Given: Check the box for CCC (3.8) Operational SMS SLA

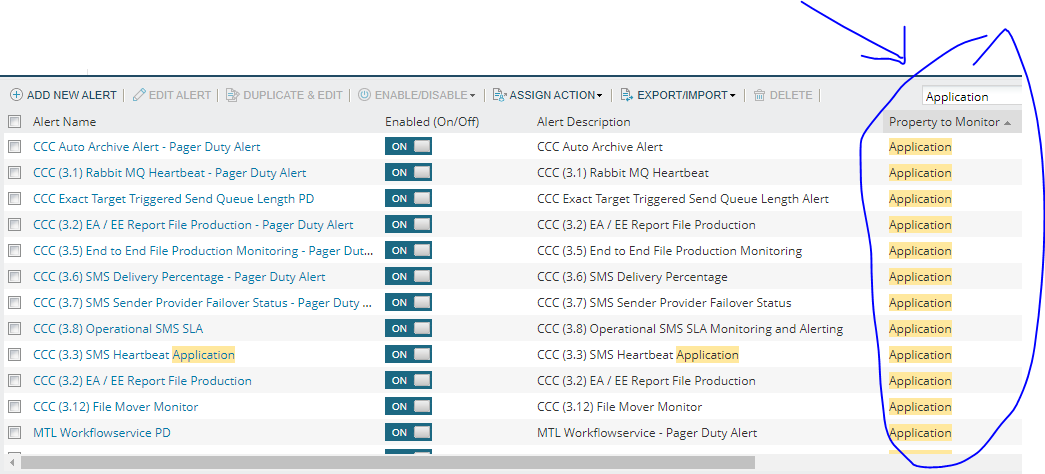Looking at the screenshot, I should (x=14, y=329).
